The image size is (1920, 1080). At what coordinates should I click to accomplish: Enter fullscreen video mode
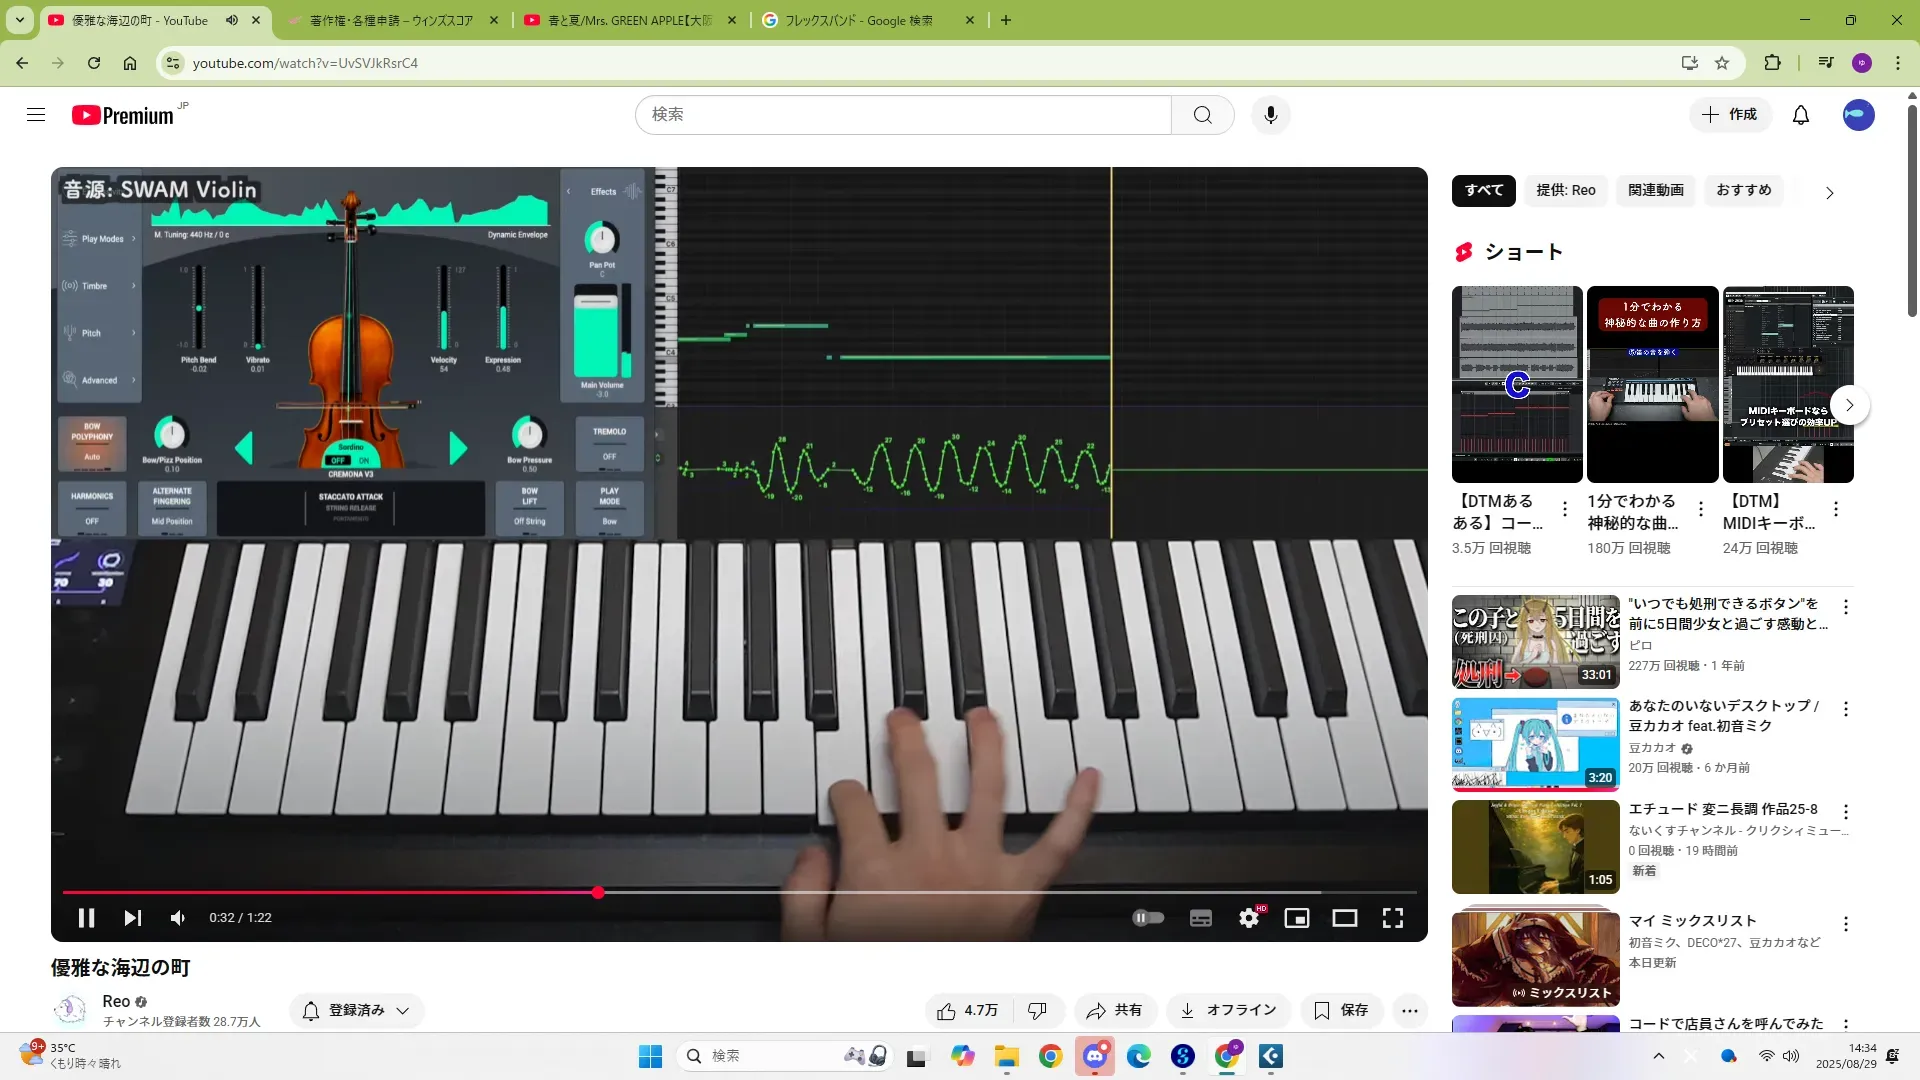pyautogui.click(x=1392, y=918)
